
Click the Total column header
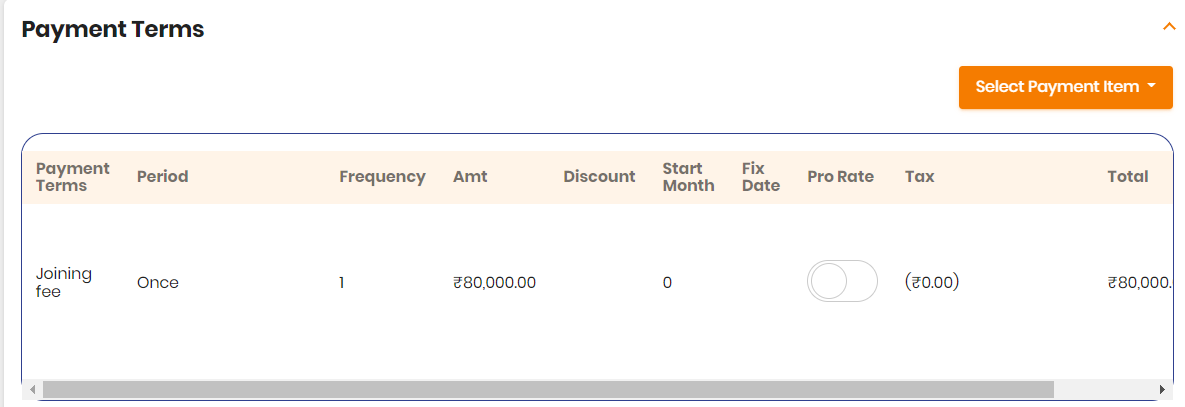pyautogui.click(x=1127, y=177)
